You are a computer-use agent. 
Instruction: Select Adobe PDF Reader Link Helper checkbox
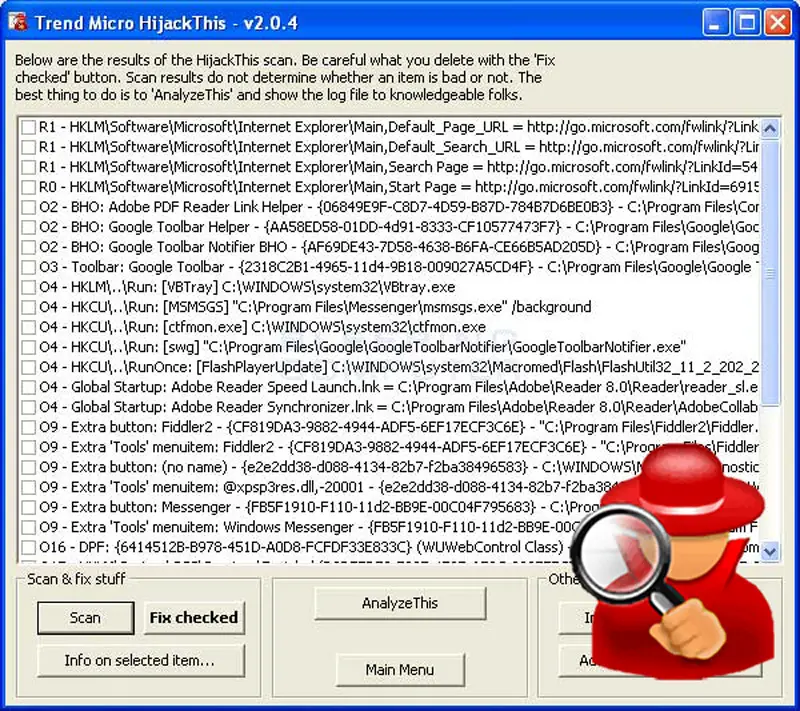pos(29,207)
